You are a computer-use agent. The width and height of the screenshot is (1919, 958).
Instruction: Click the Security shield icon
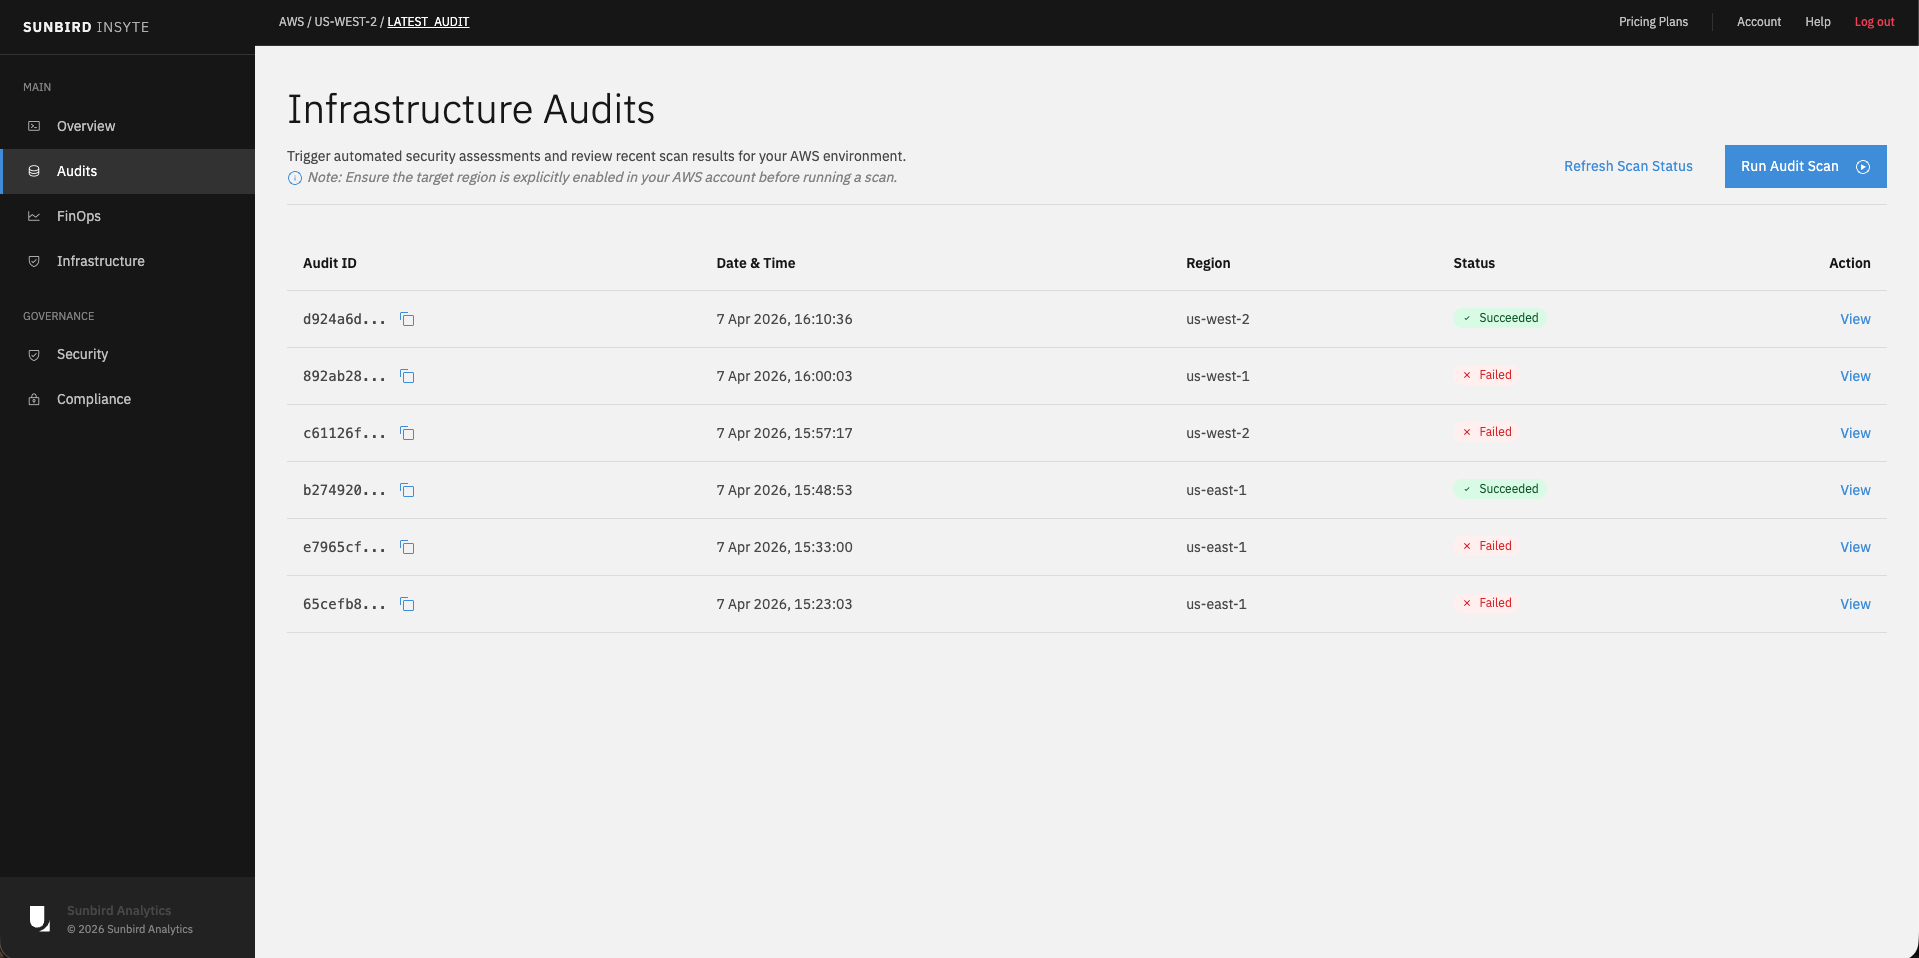[x=33, y=354]
